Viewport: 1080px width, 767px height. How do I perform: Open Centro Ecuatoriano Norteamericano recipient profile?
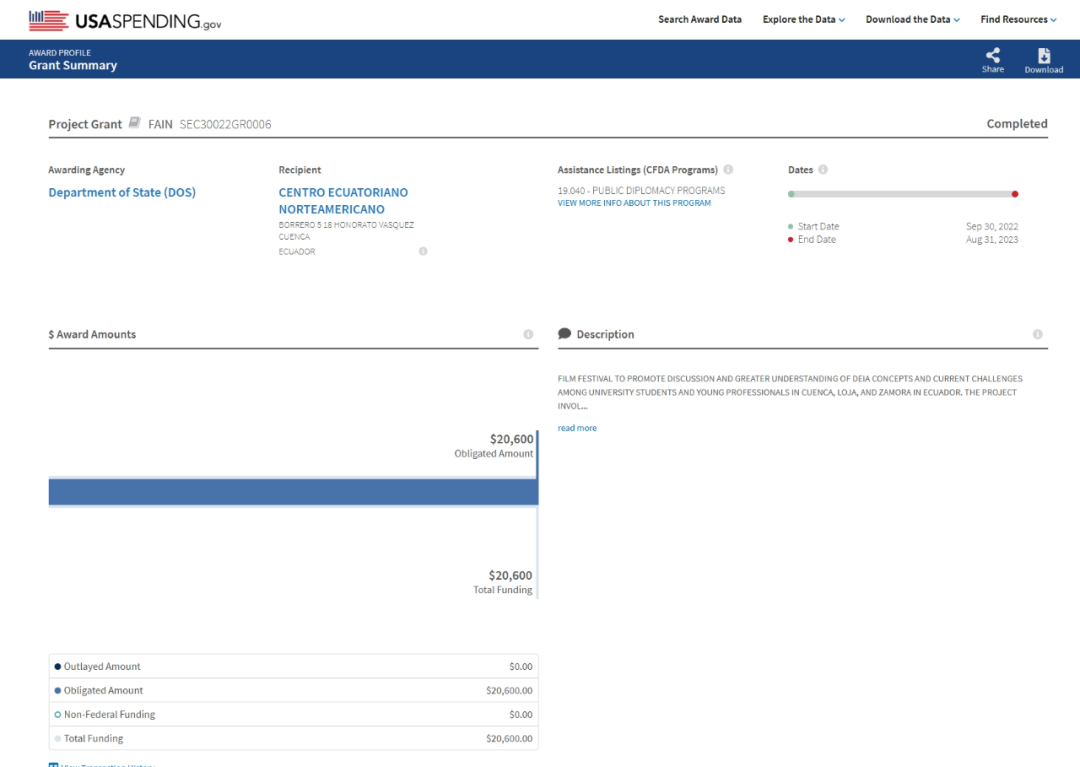click(343, 201)
